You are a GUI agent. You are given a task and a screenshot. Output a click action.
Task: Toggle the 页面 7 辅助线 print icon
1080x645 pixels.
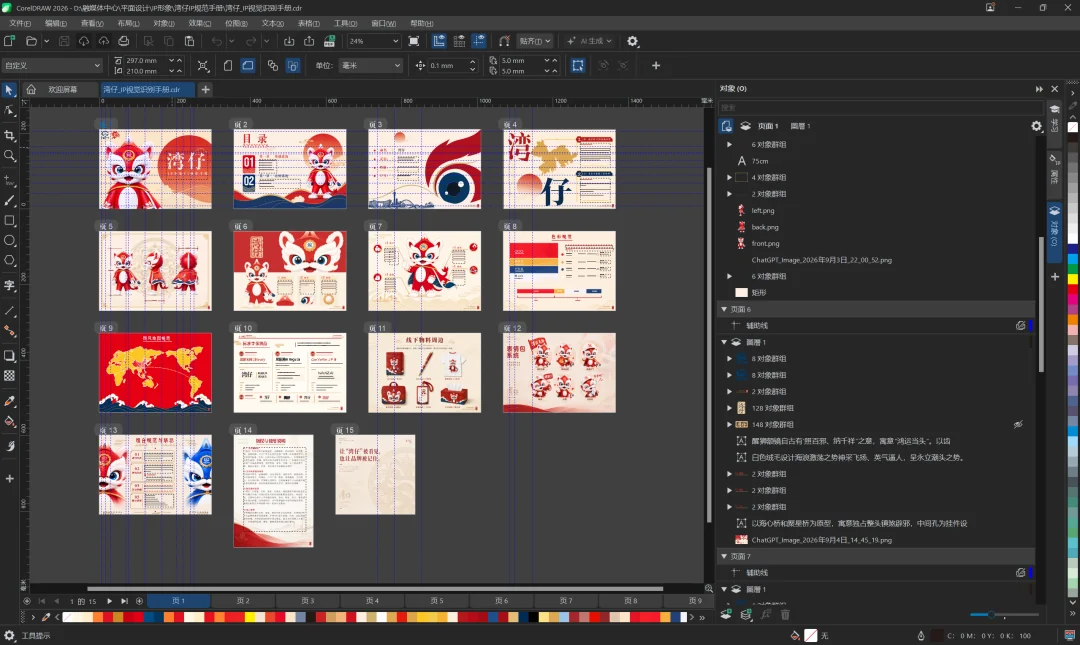[1020, 573]
